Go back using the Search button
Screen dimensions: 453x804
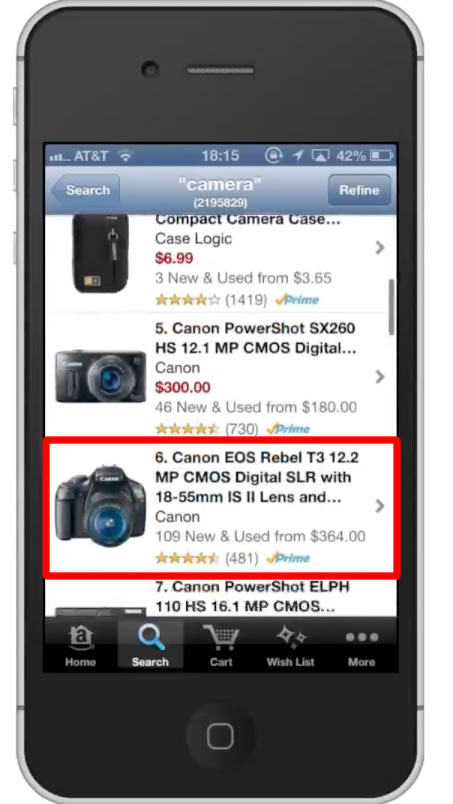(x=85, y=190)
